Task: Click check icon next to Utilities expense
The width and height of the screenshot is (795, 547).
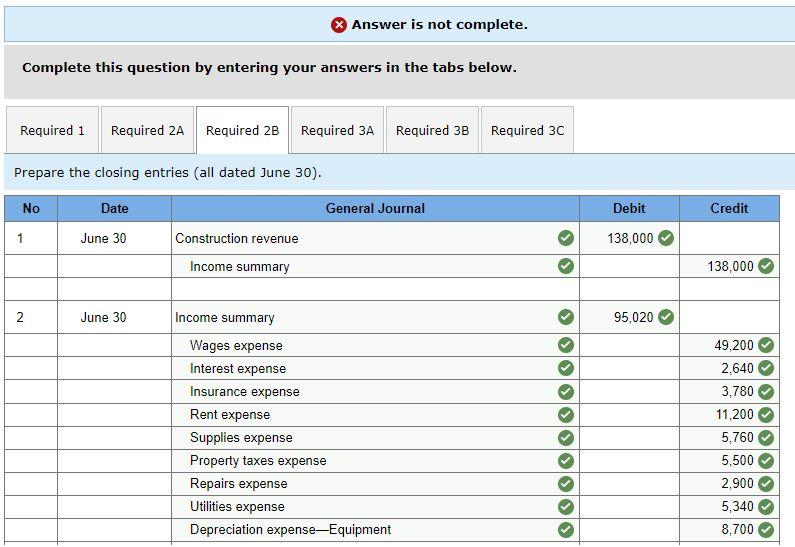Action: [566, 506]
